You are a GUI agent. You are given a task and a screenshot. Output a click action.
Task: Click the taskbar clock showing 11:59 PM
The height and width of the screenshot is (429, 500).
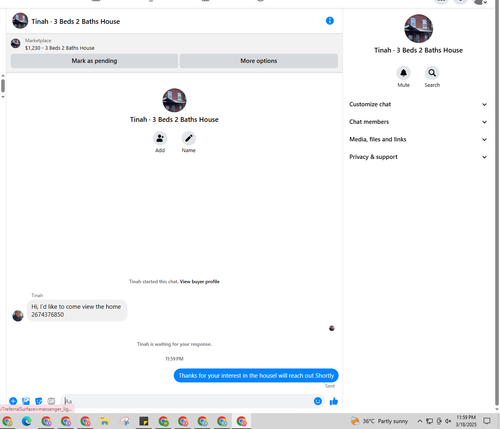pyautogui.click(x=466, y=421)
